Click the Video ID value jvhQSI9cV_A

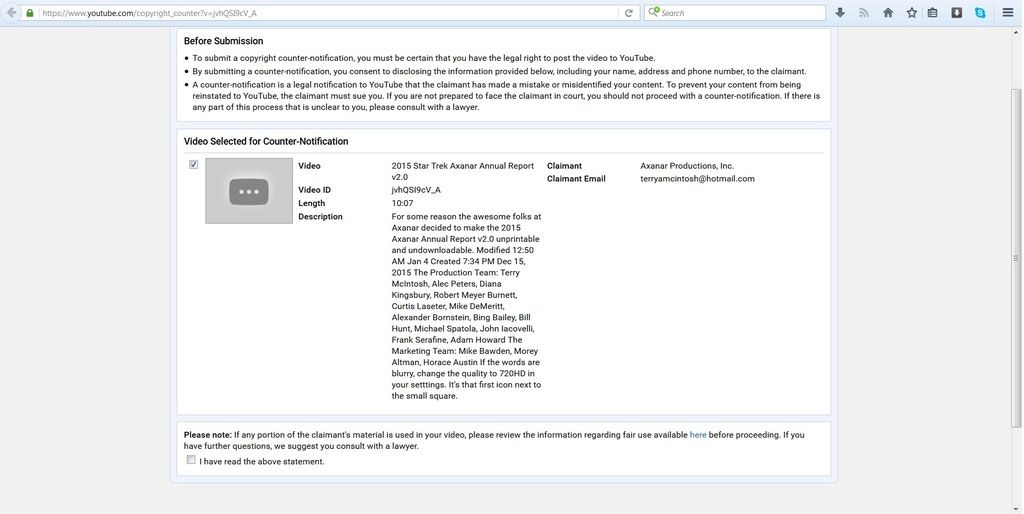(416, 190)
